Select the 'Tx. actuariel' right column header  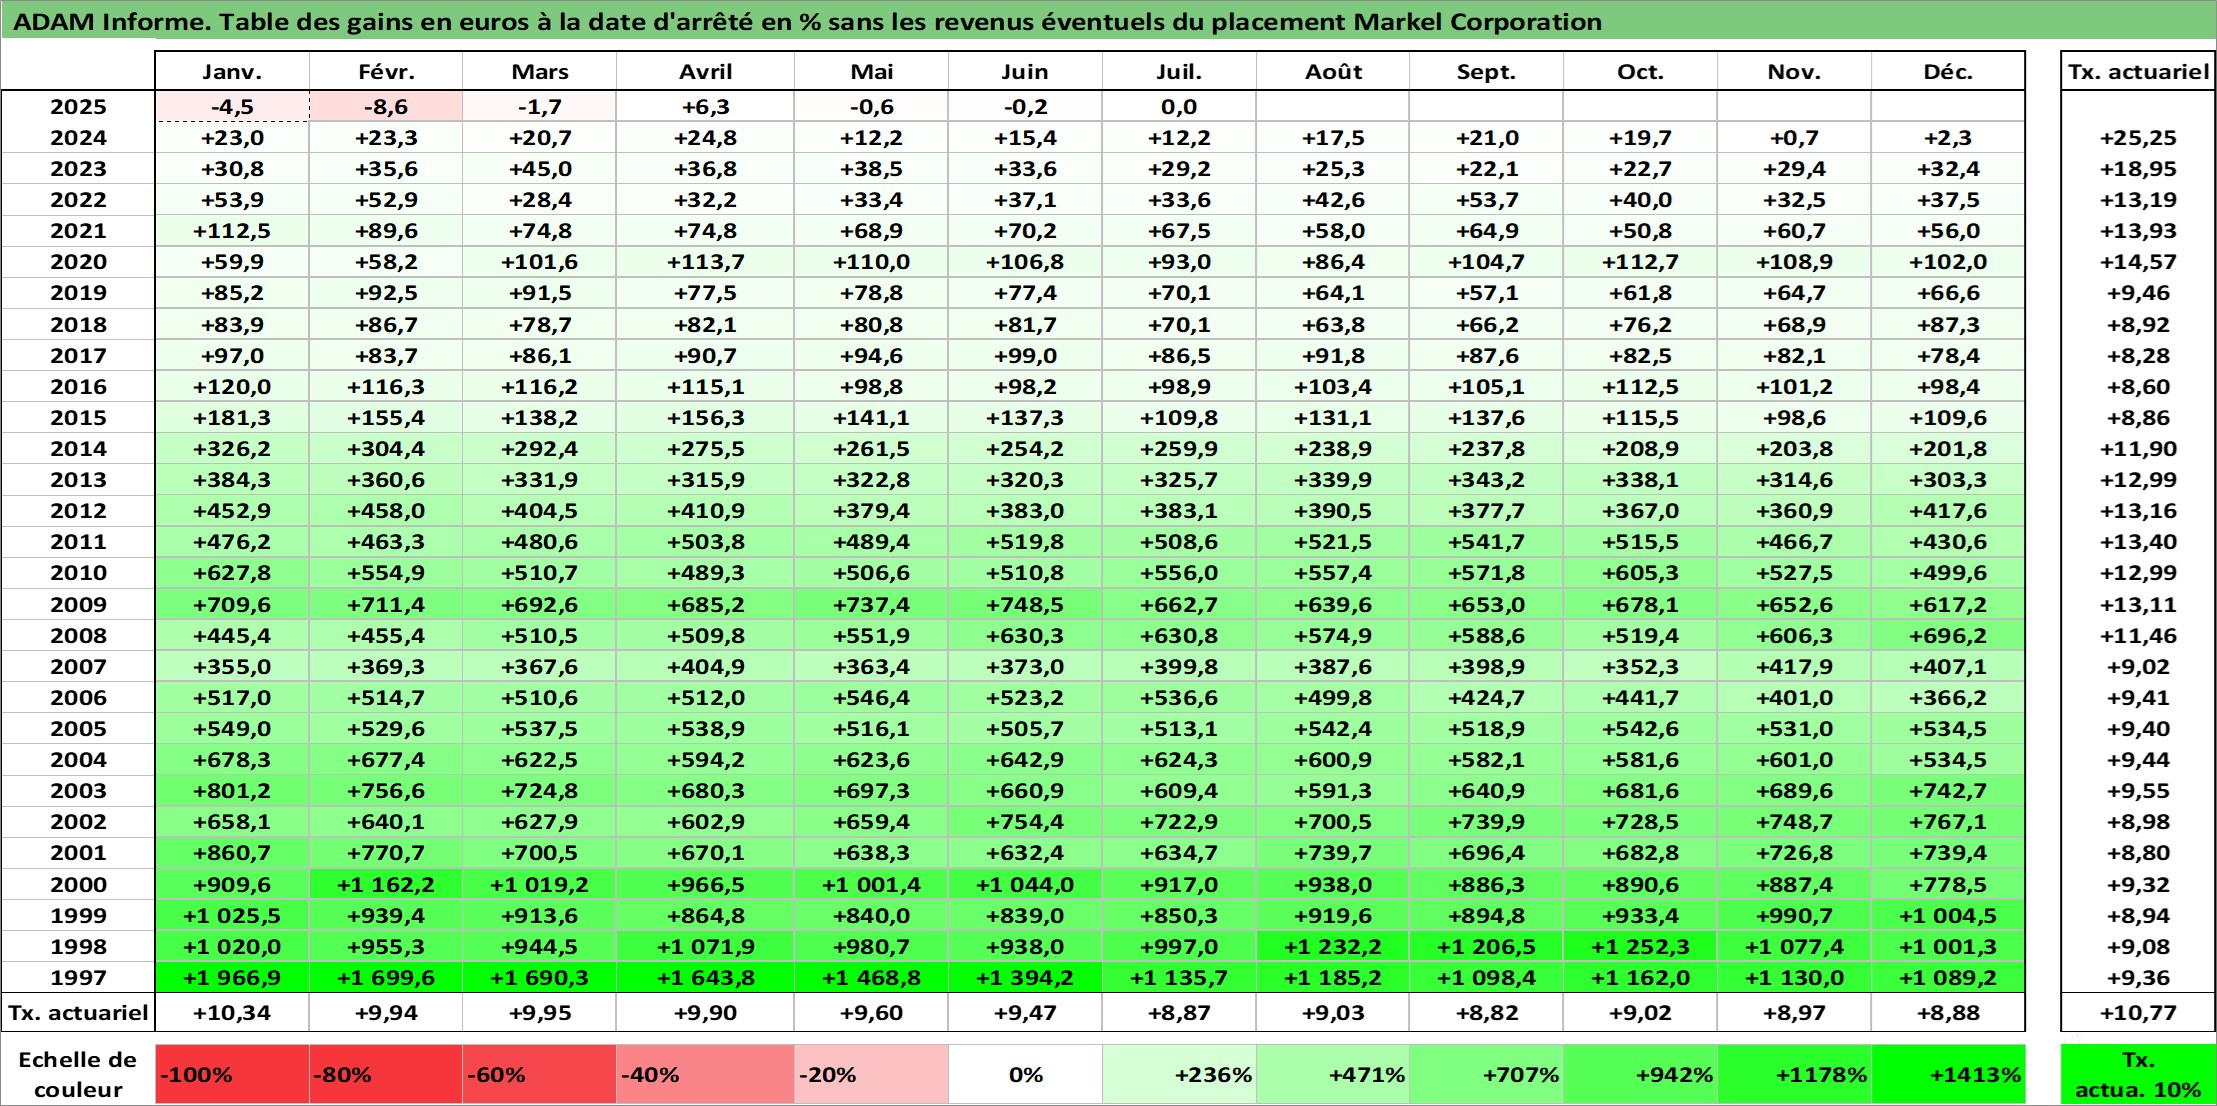click(x=2138, y=72)
